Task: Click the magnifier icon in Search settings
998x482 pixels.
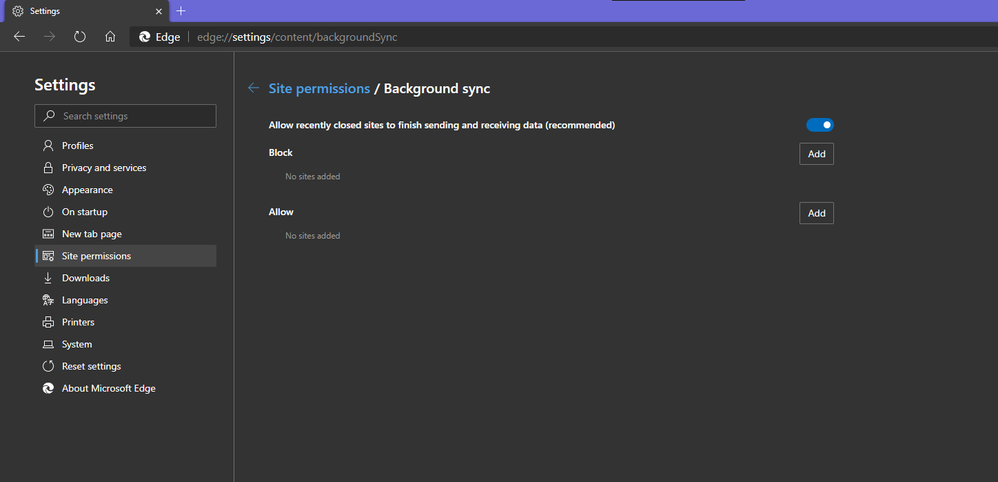Action: 48,116
